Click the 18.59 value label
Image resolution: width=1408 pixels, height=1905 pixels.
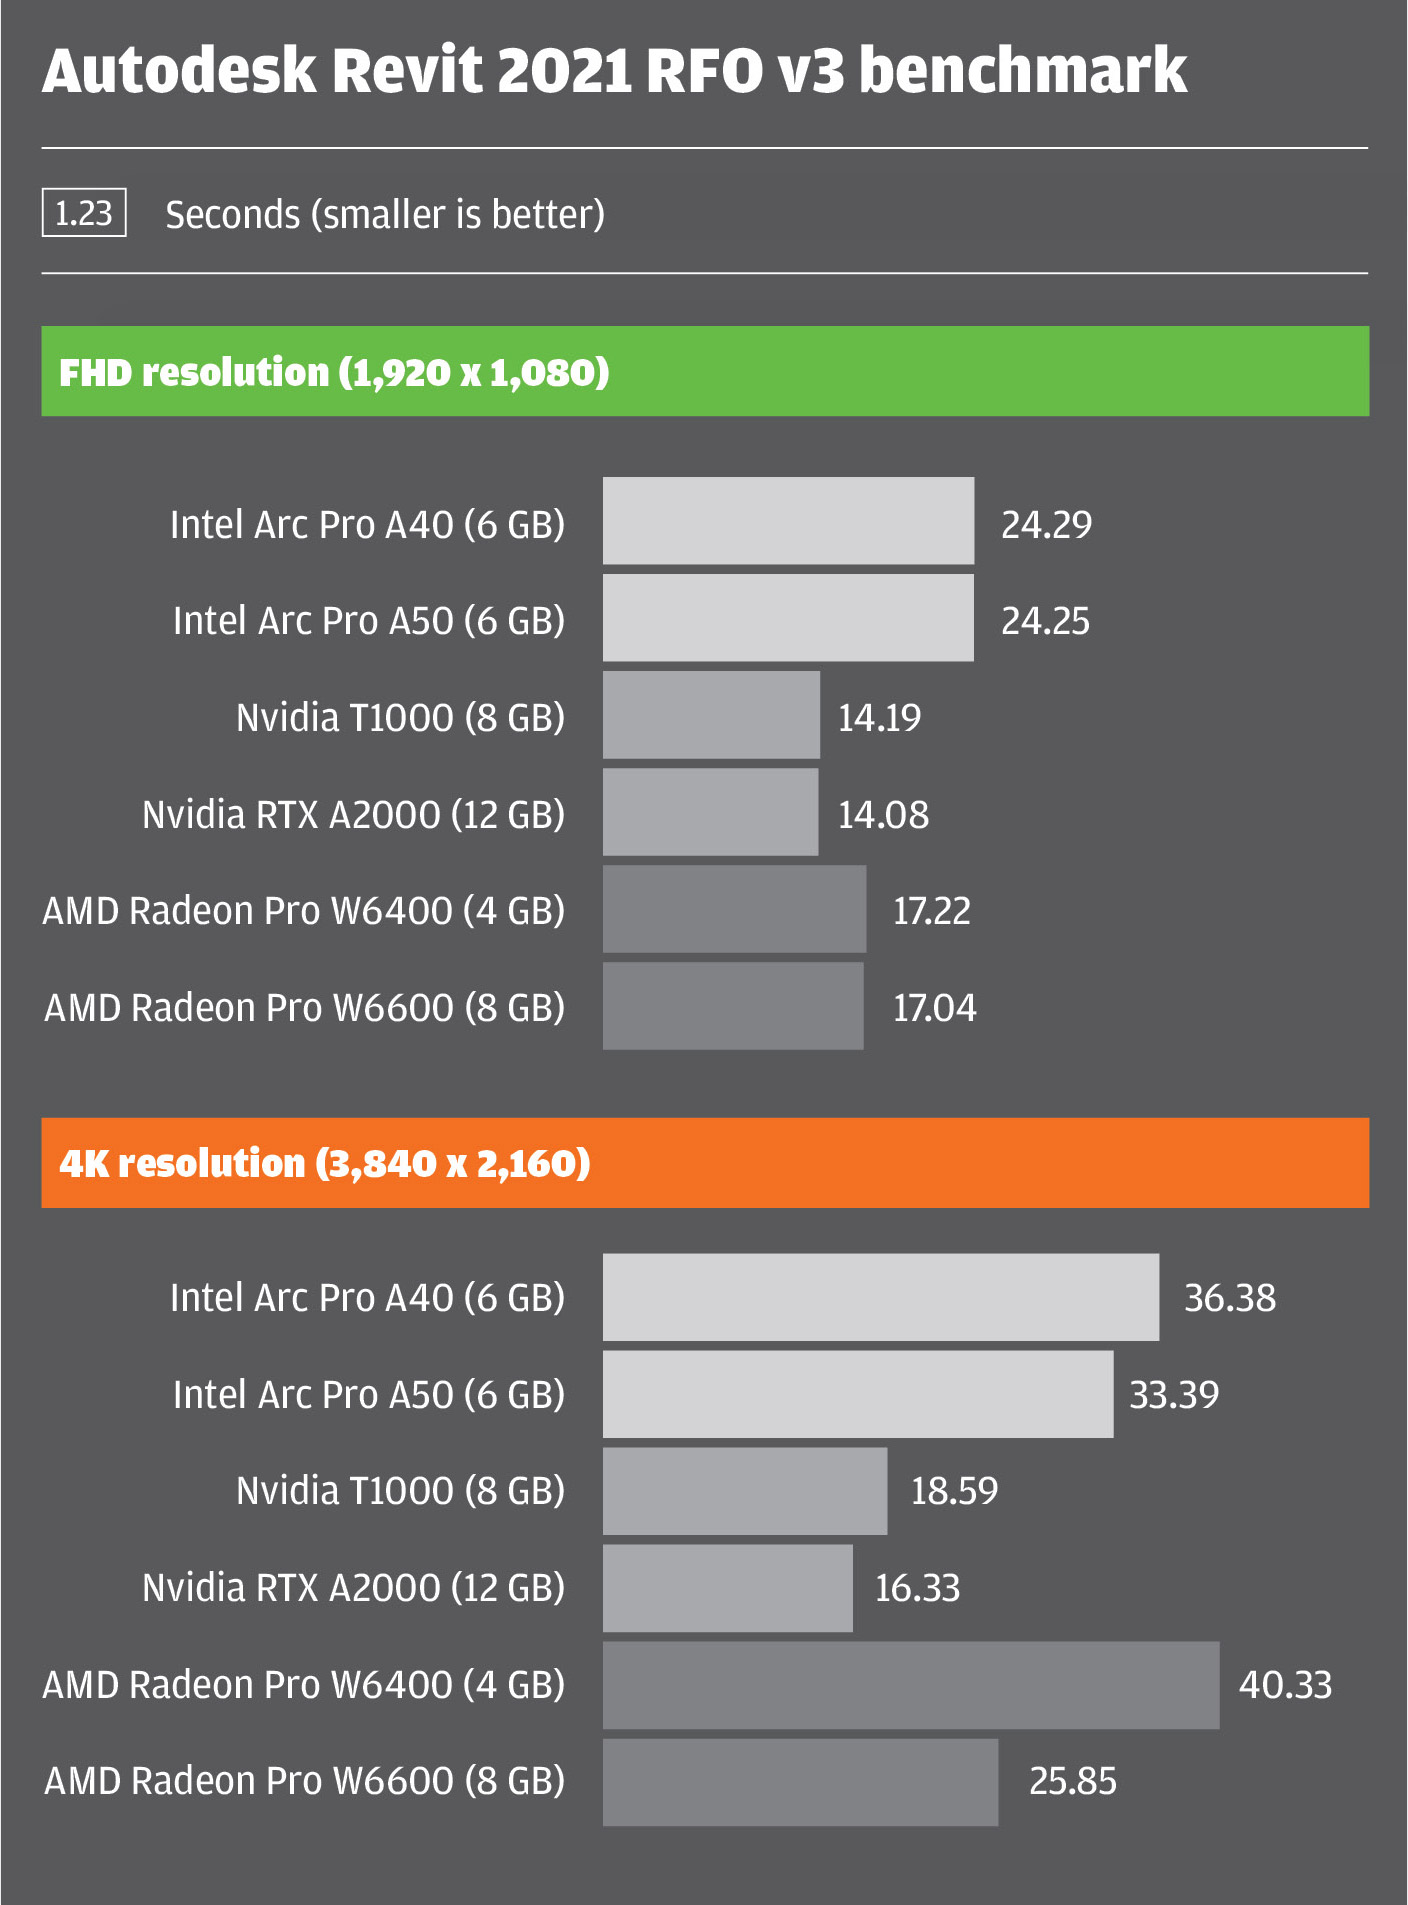click(x=954, y=1491)
